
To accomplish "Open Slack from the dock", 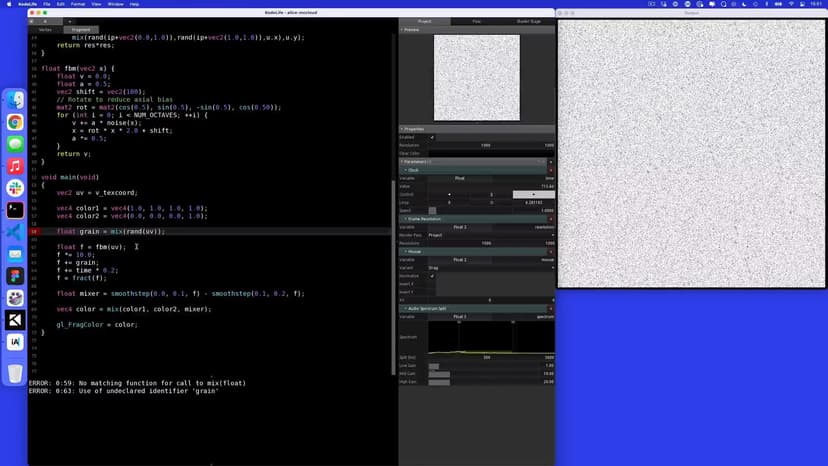I will pos(15,188).
